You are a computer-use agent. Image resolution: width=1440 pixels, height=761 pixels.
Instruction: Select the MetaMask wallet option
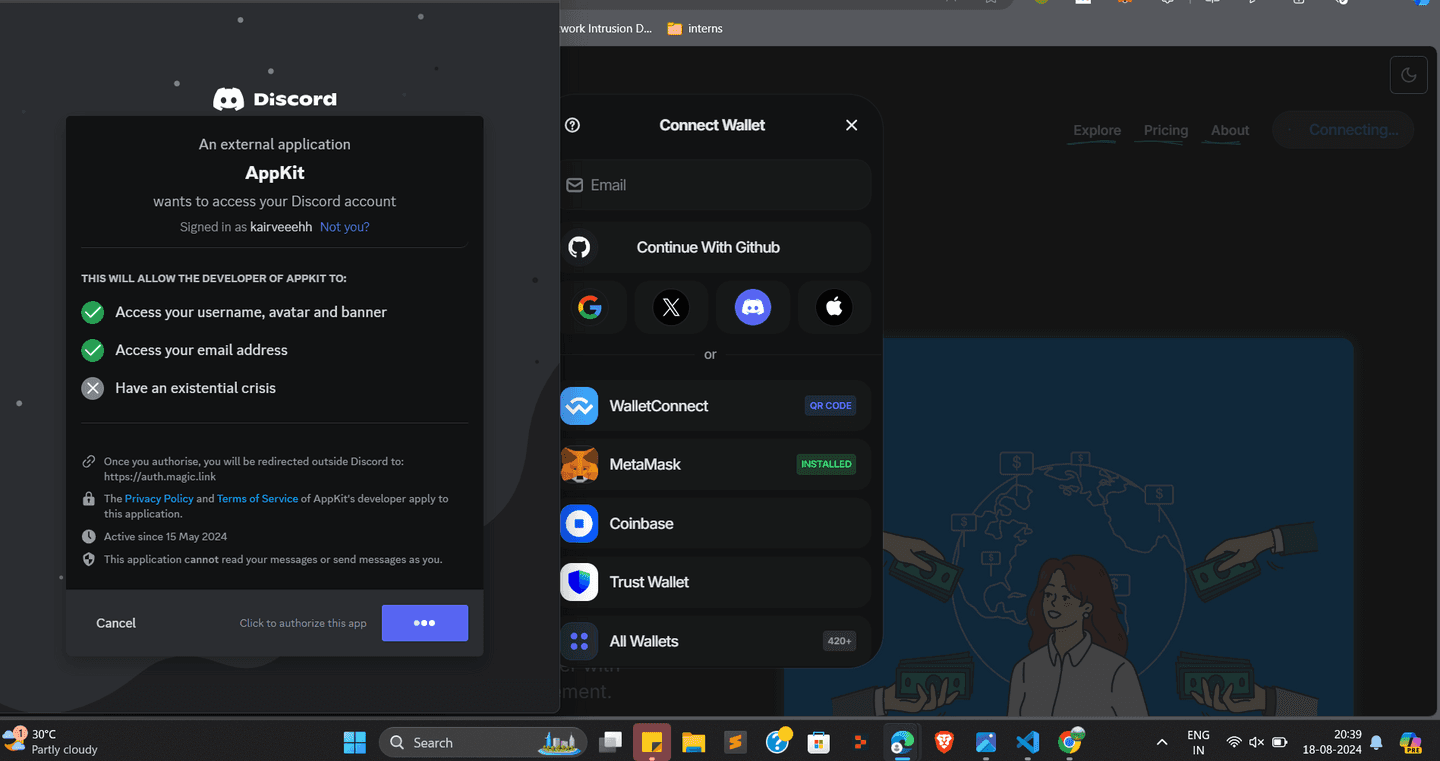[715, 464]
